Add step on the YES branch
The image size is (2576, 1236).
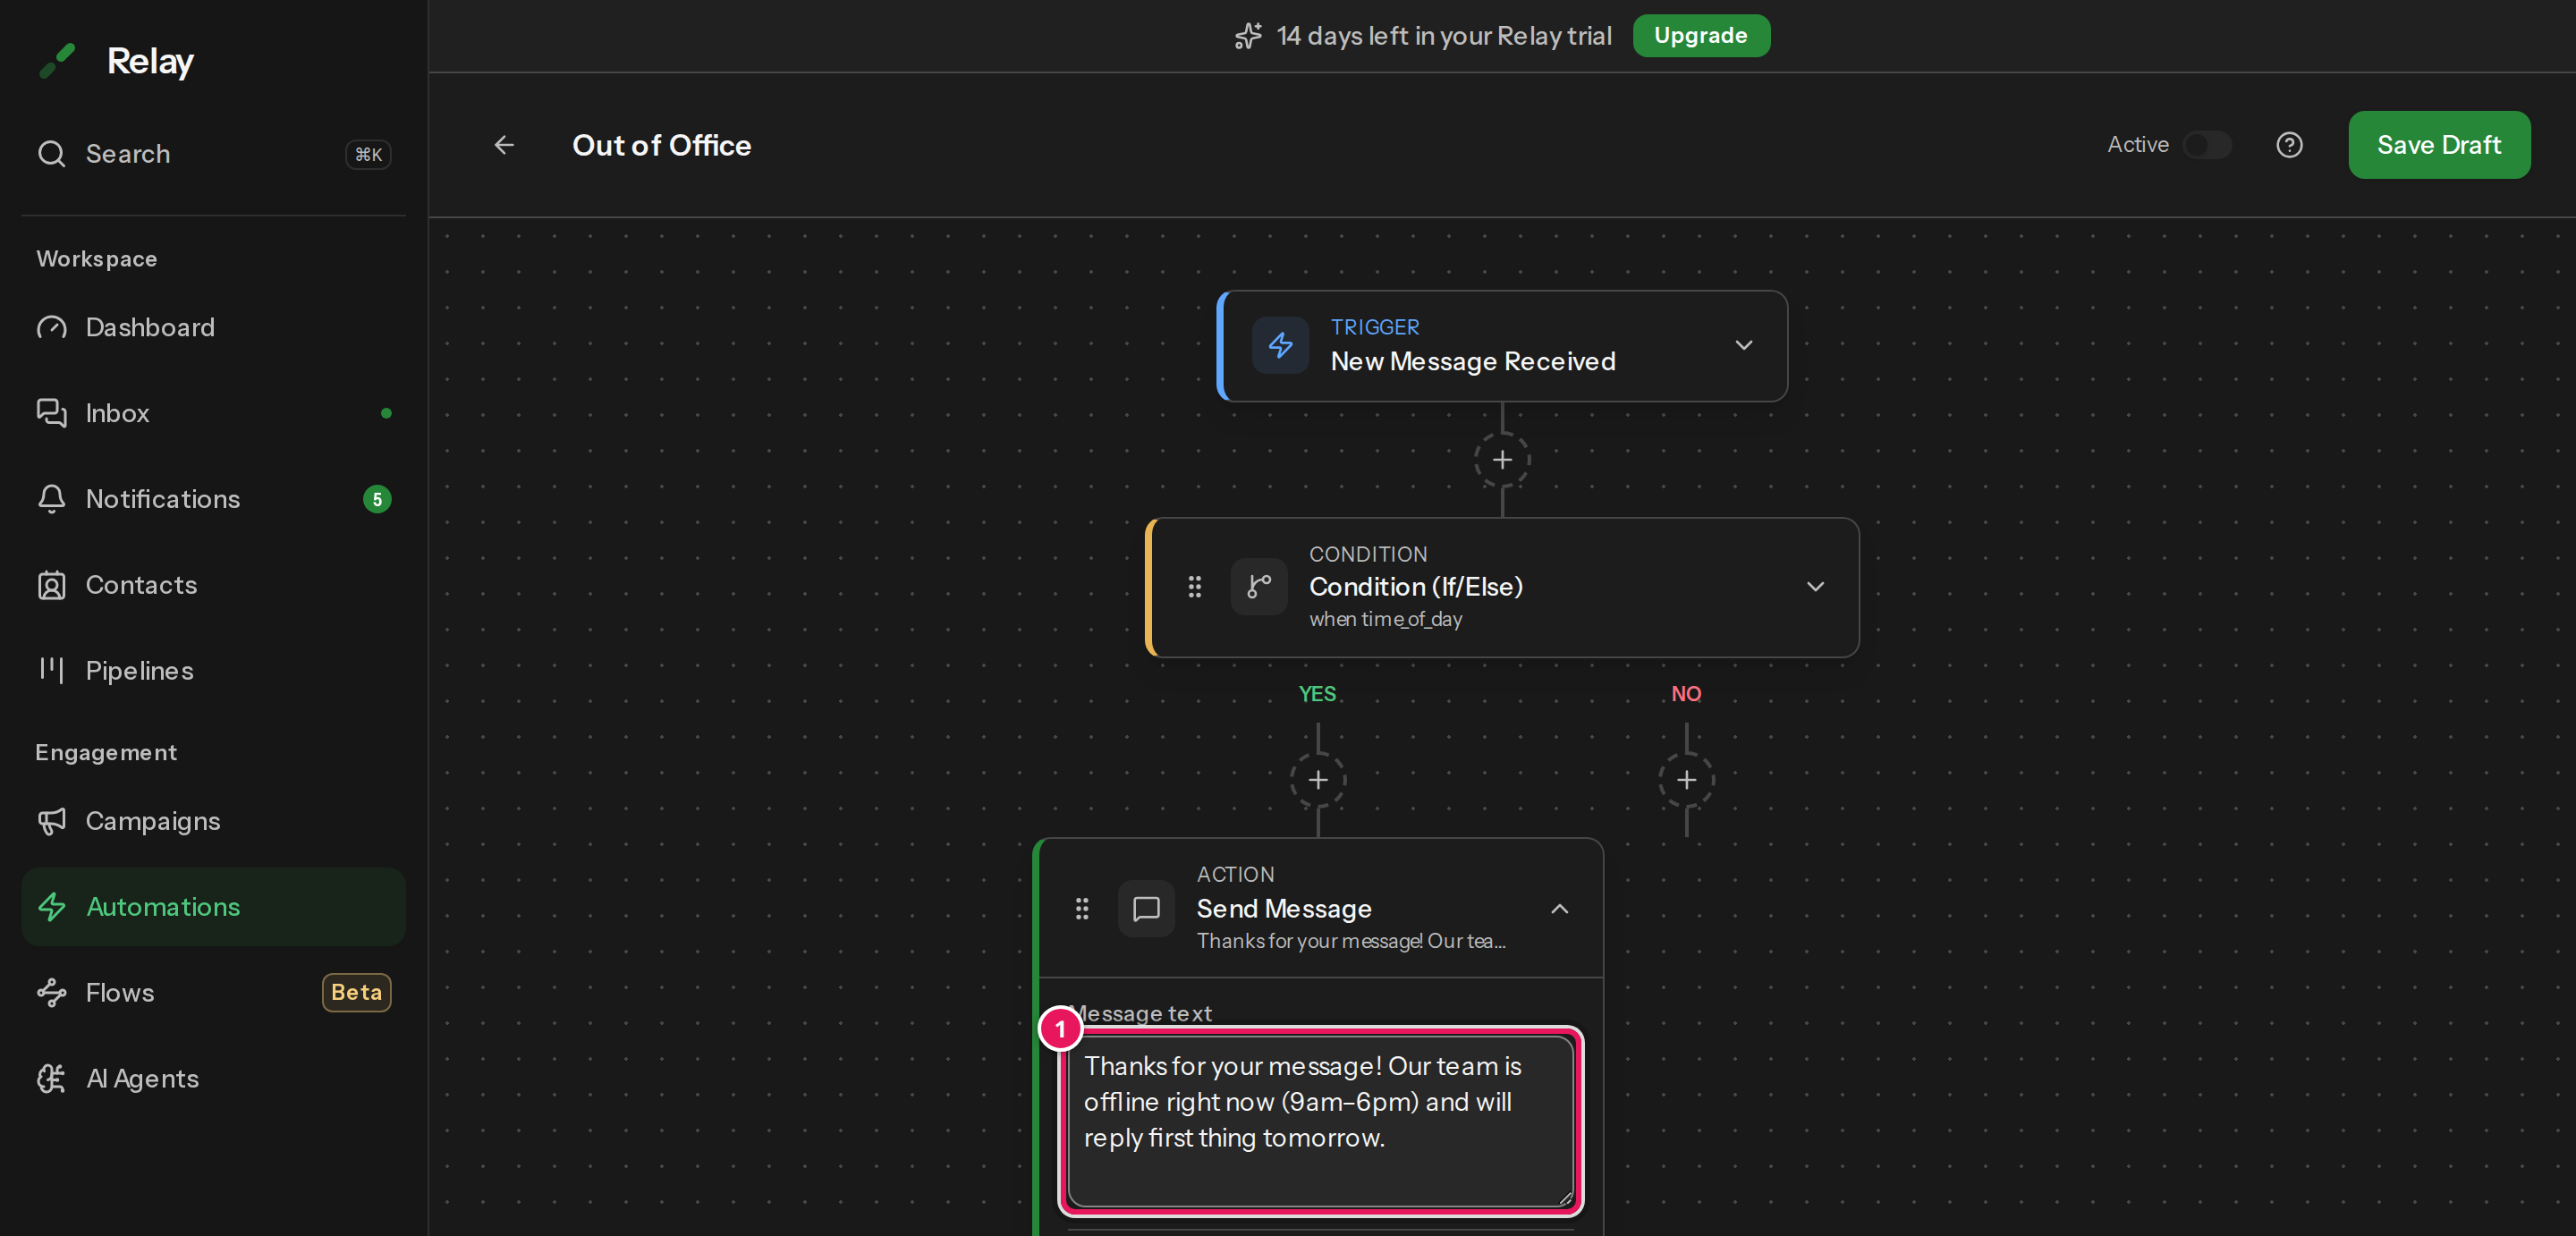coord(1318,780)
